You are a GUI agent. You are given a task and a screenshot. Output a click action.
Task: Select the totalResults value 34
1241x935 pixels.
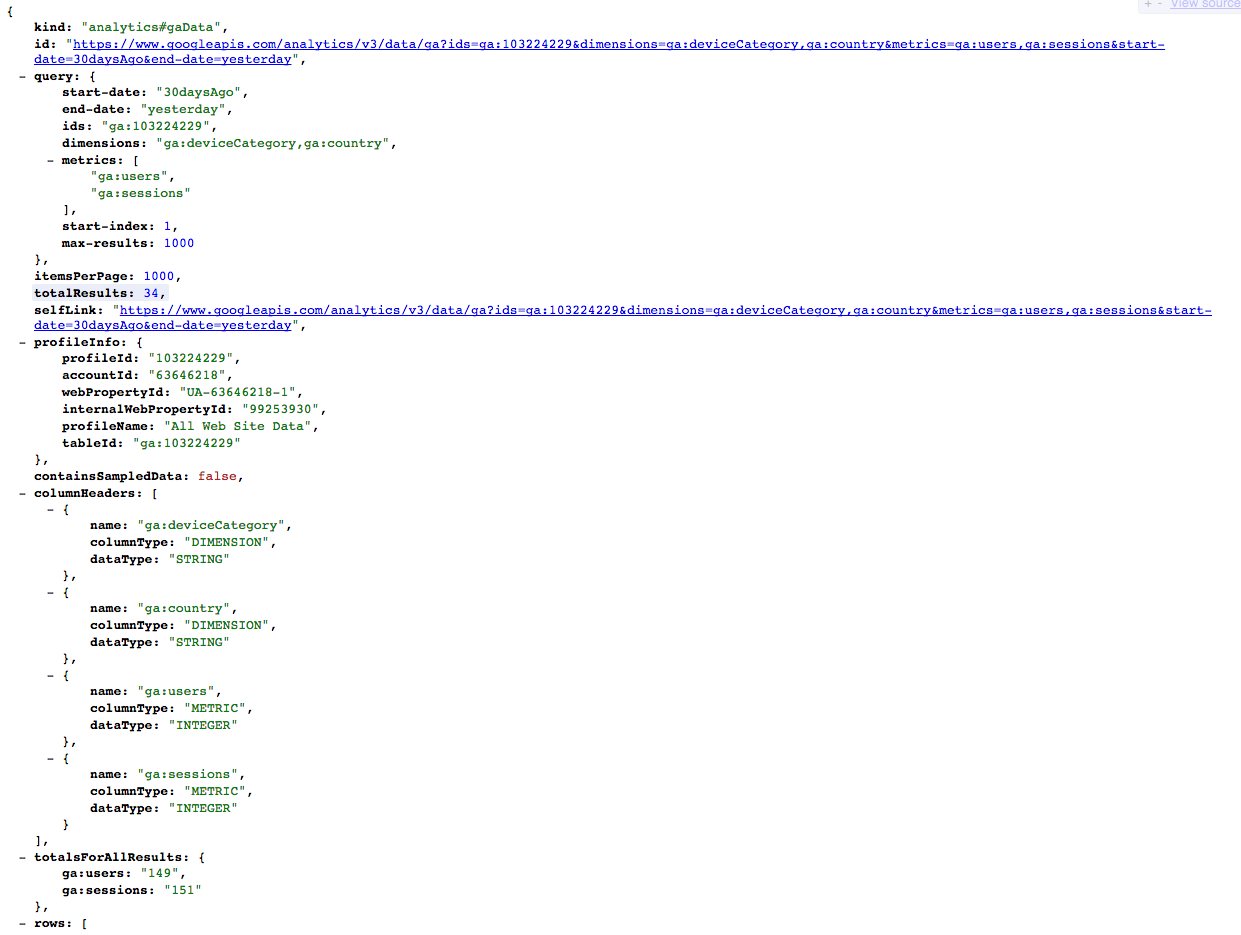(x=150, y=293)
